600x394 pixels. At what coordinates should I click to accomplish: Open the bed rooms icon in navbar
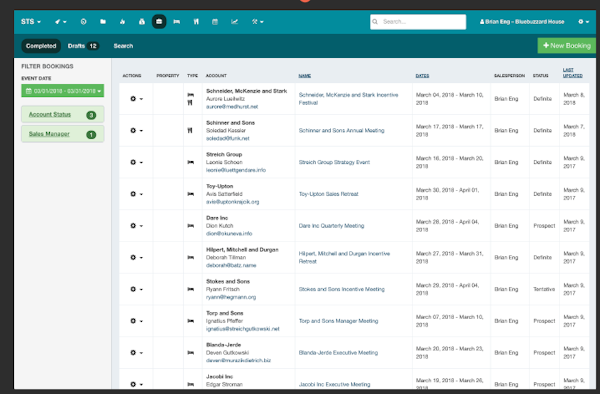[176, 22]
